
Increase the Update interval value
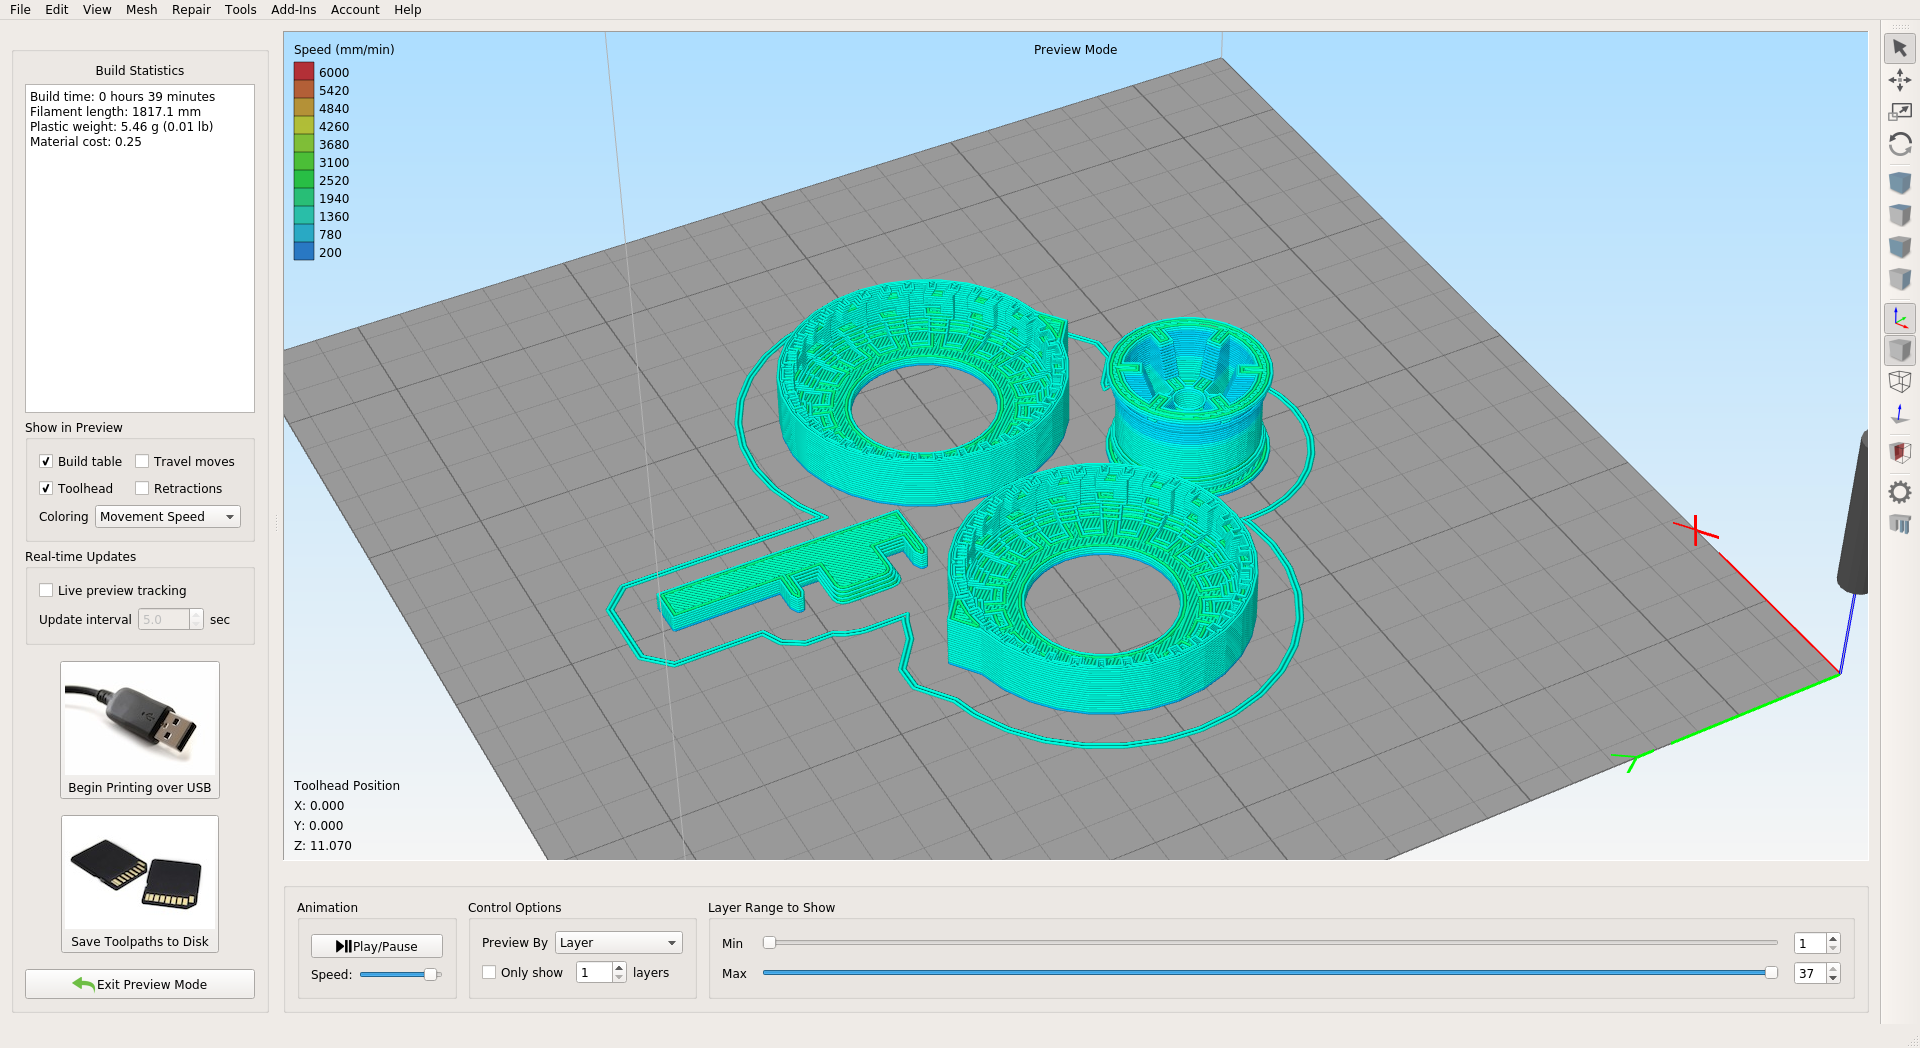click(x=196, y=615)
